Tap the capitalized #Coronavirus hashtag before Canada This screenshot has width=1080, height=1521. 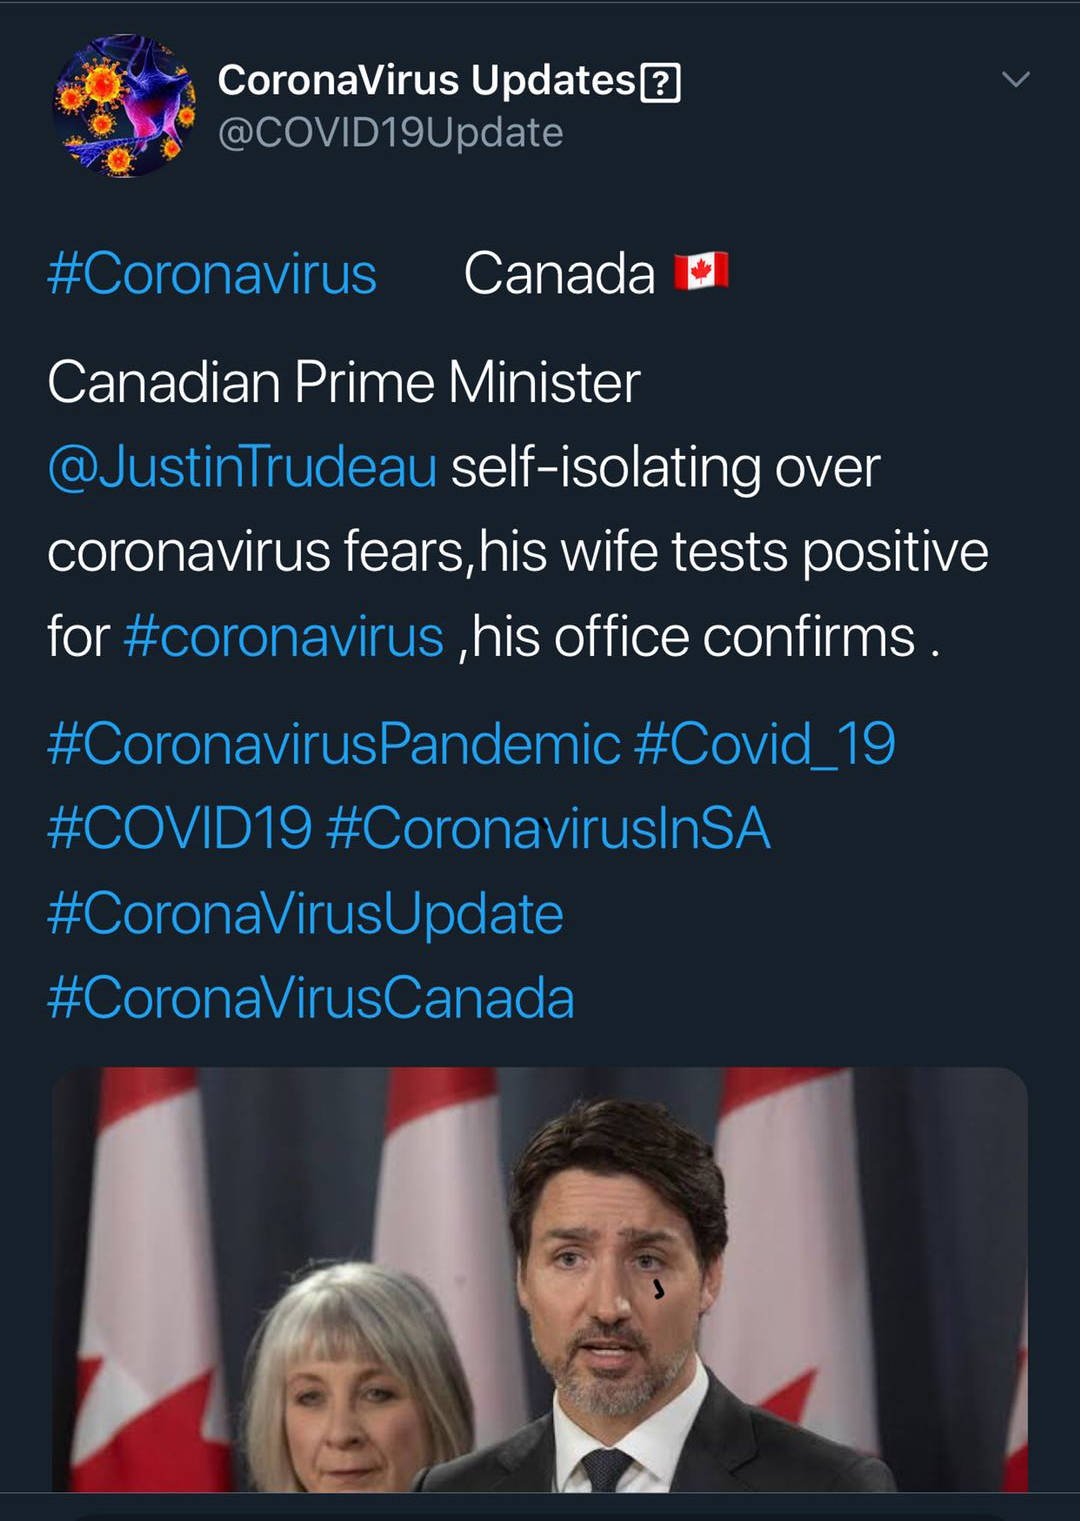pos(212,274)
